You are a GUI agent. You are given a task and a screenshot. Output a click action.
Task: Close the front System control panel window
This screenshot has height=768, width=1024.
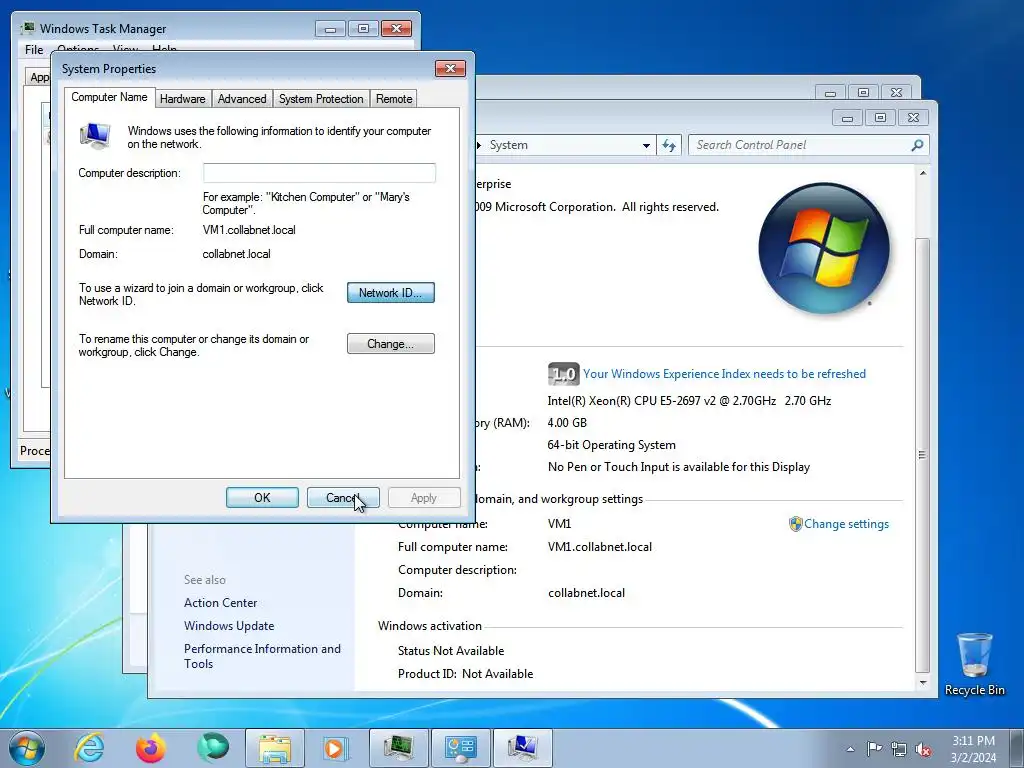click(913, 118)
